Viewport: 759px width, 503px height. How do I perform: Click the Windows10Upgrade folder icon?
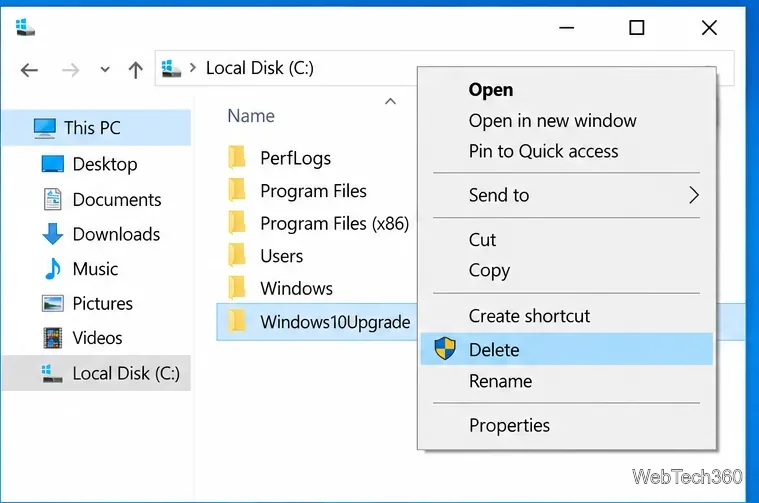(x=237, y=321)
